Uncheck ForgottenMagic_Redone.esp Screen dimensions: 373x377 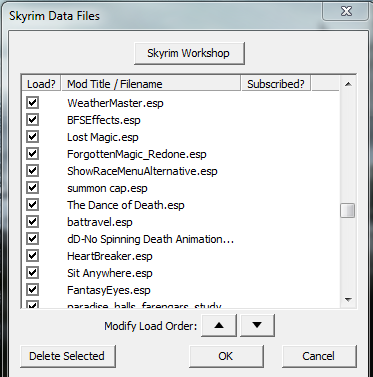point(33,154)
